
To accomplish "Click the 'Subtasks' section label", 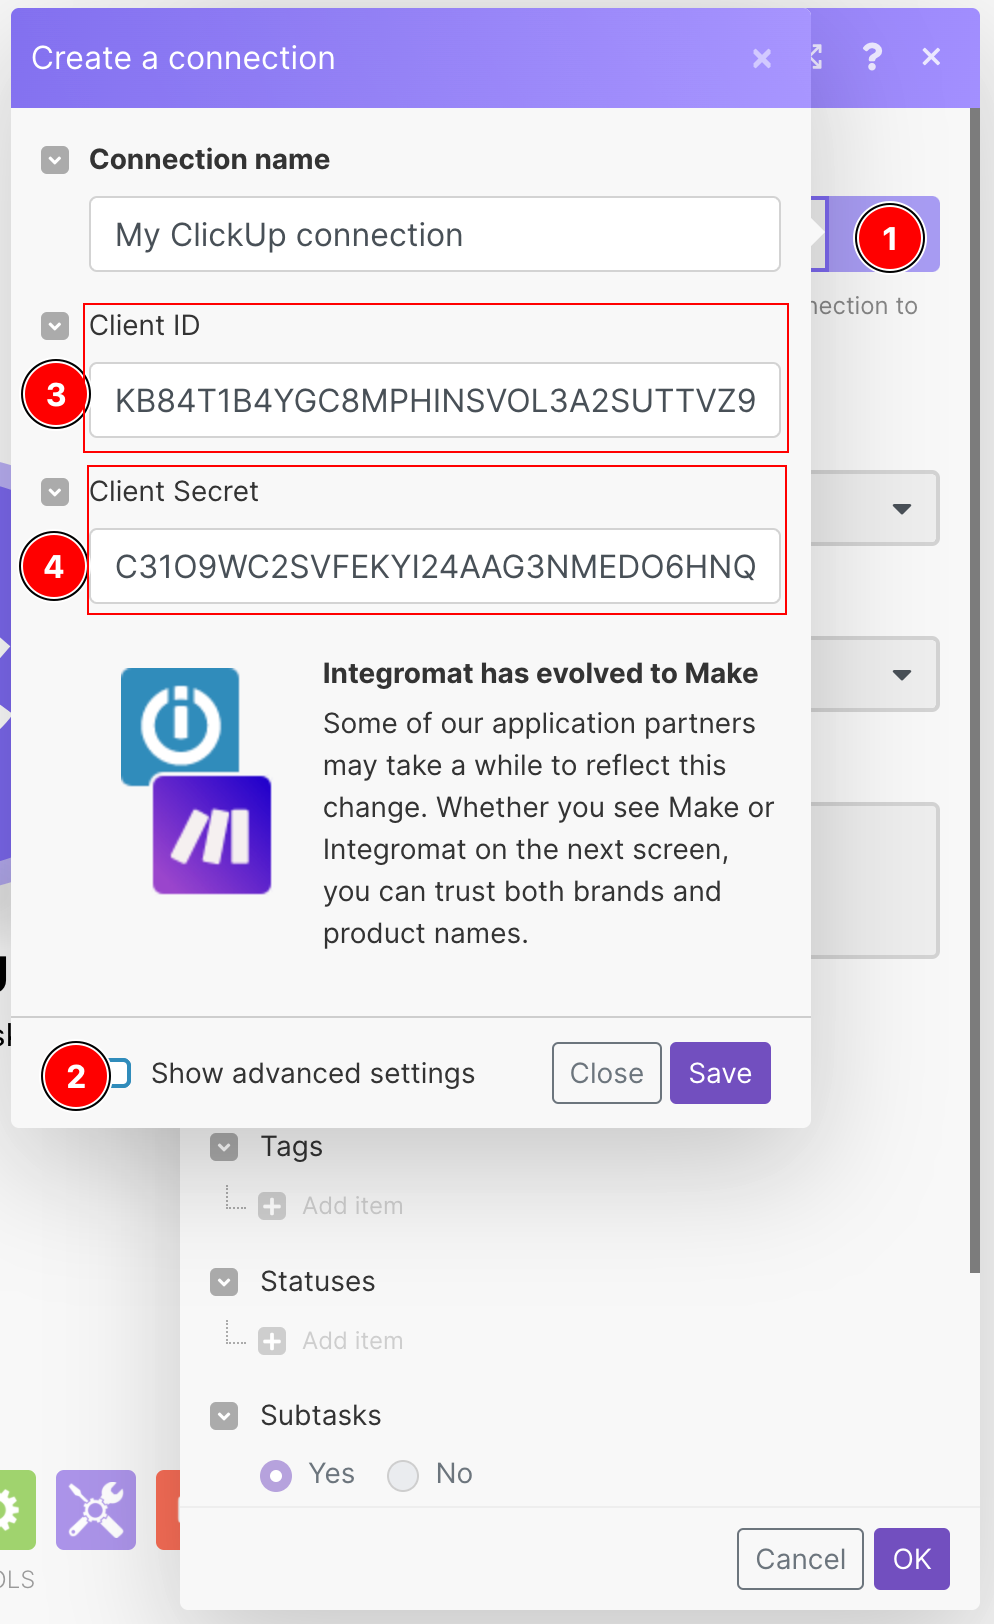I will [x=321, y=1416].
